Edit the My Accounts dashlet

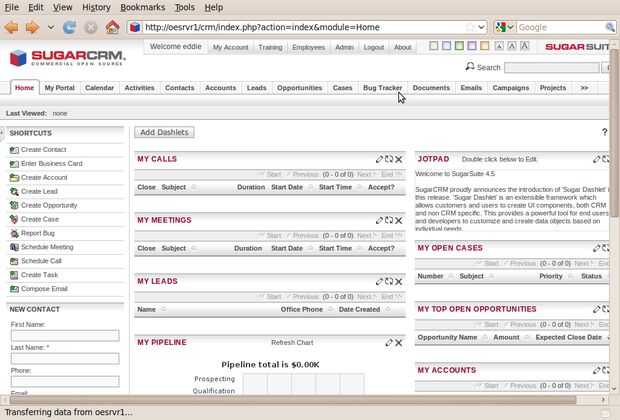596,371
